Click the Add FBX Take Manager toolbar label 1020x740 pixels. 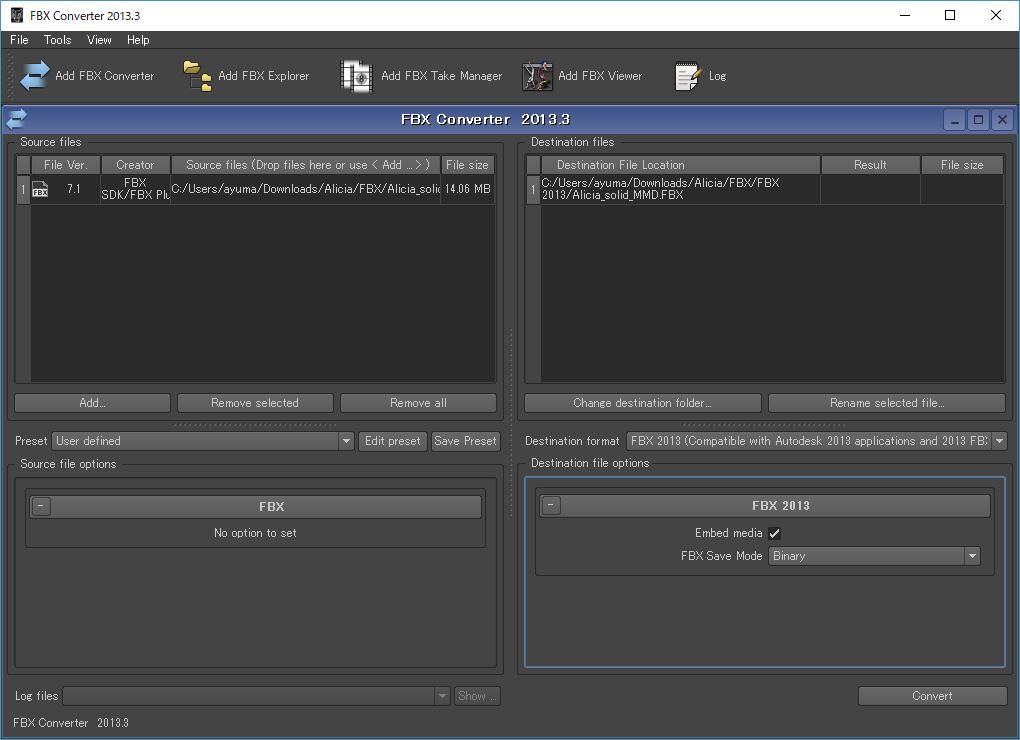(x=442, y=75)
